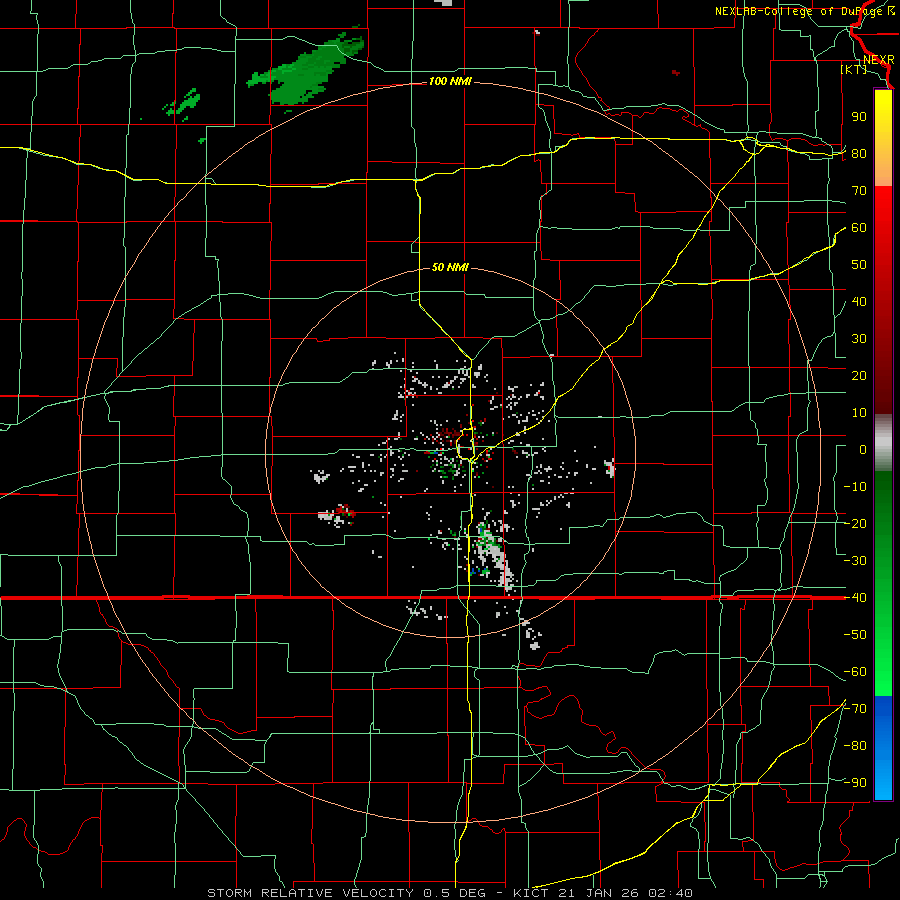Pick the gray zero-velocity segment of color bar
This screenshot has height=900, width=900.
coord(883,443)
